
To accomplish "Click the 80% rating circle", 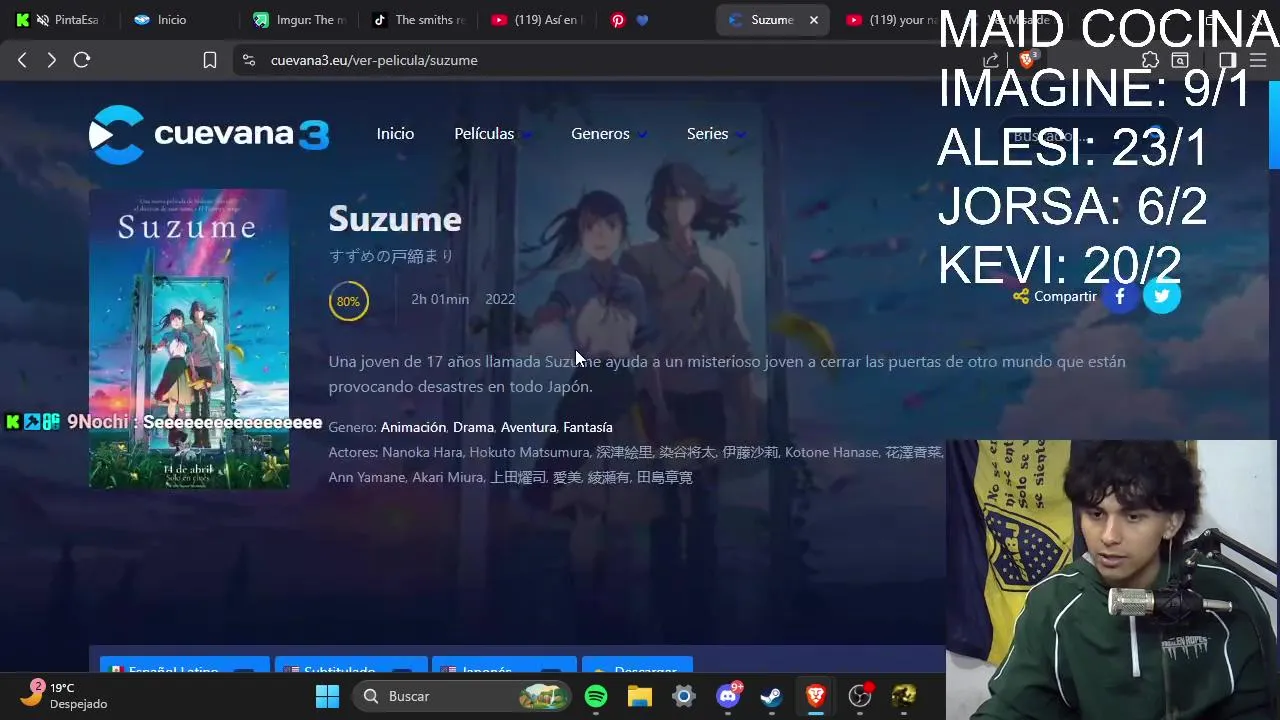I will [x=348, y=301].
